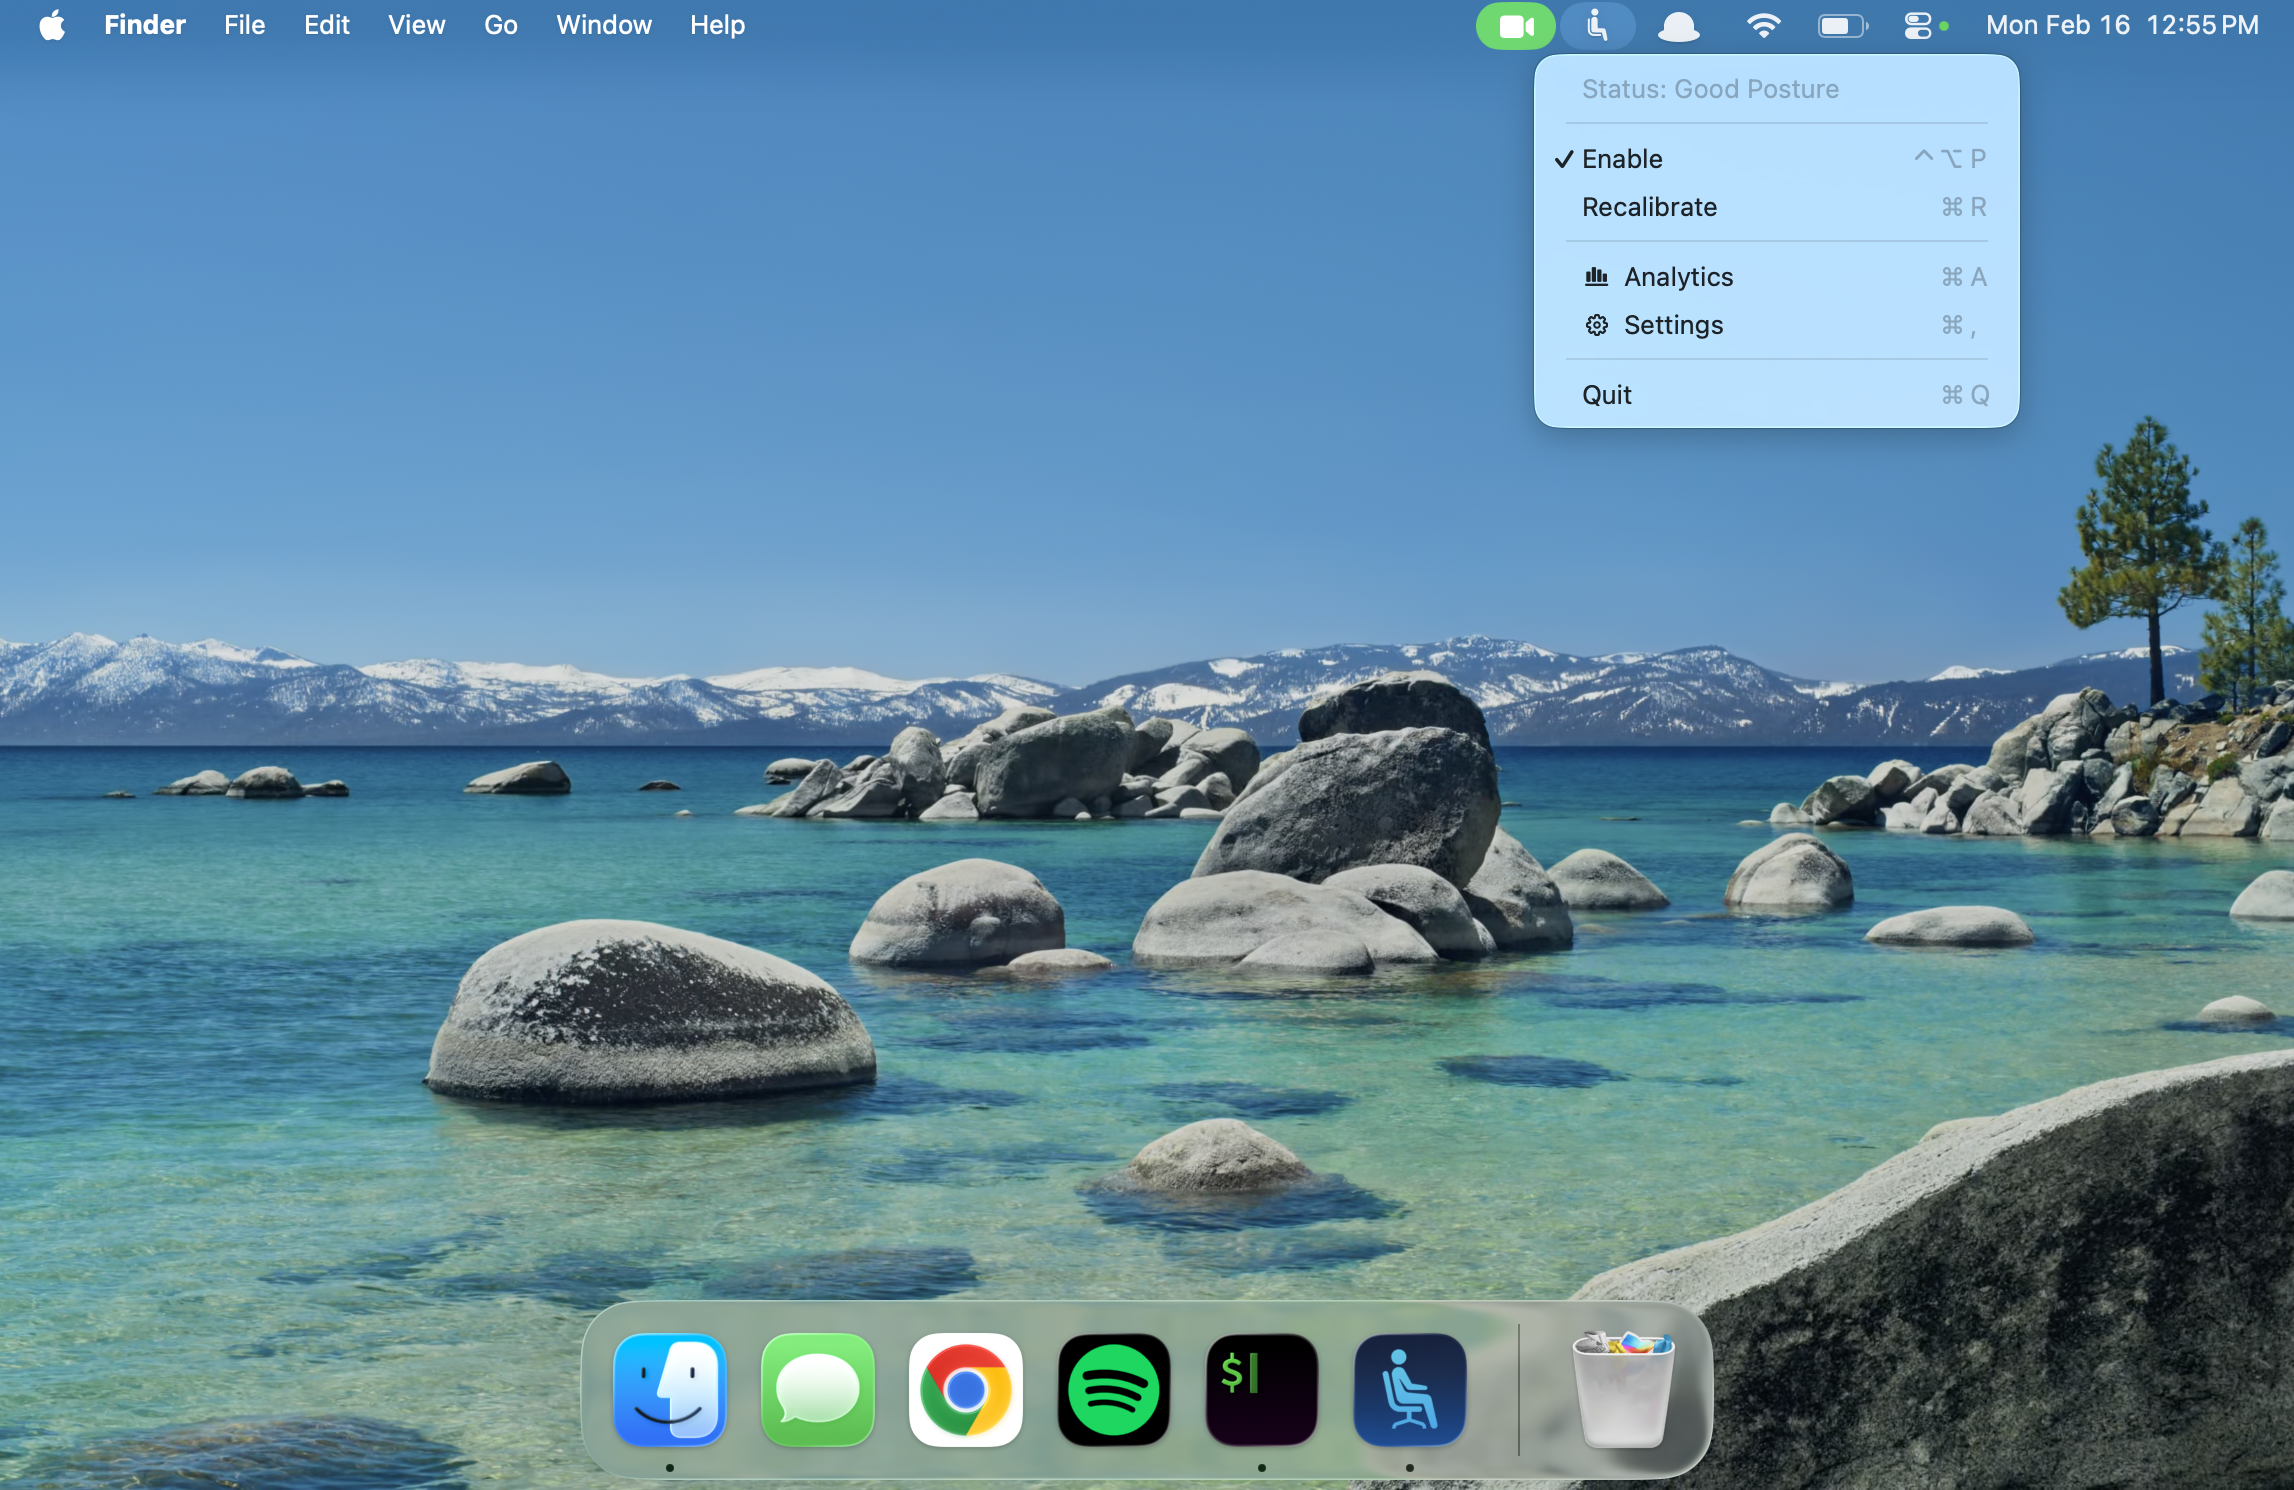Open the posture app in the Dock

pyautogui.click(x=1409, y=1390)
